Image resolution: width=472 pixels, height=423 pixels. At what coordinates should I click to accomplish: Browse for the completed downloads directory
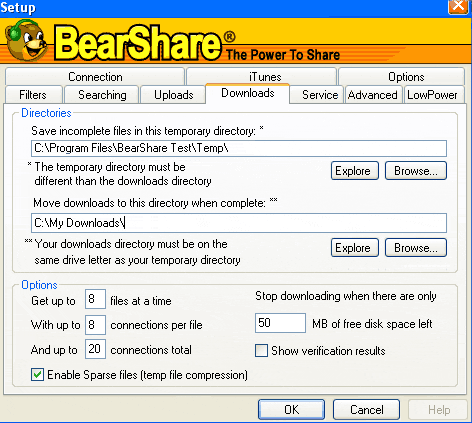coord(416,248)
